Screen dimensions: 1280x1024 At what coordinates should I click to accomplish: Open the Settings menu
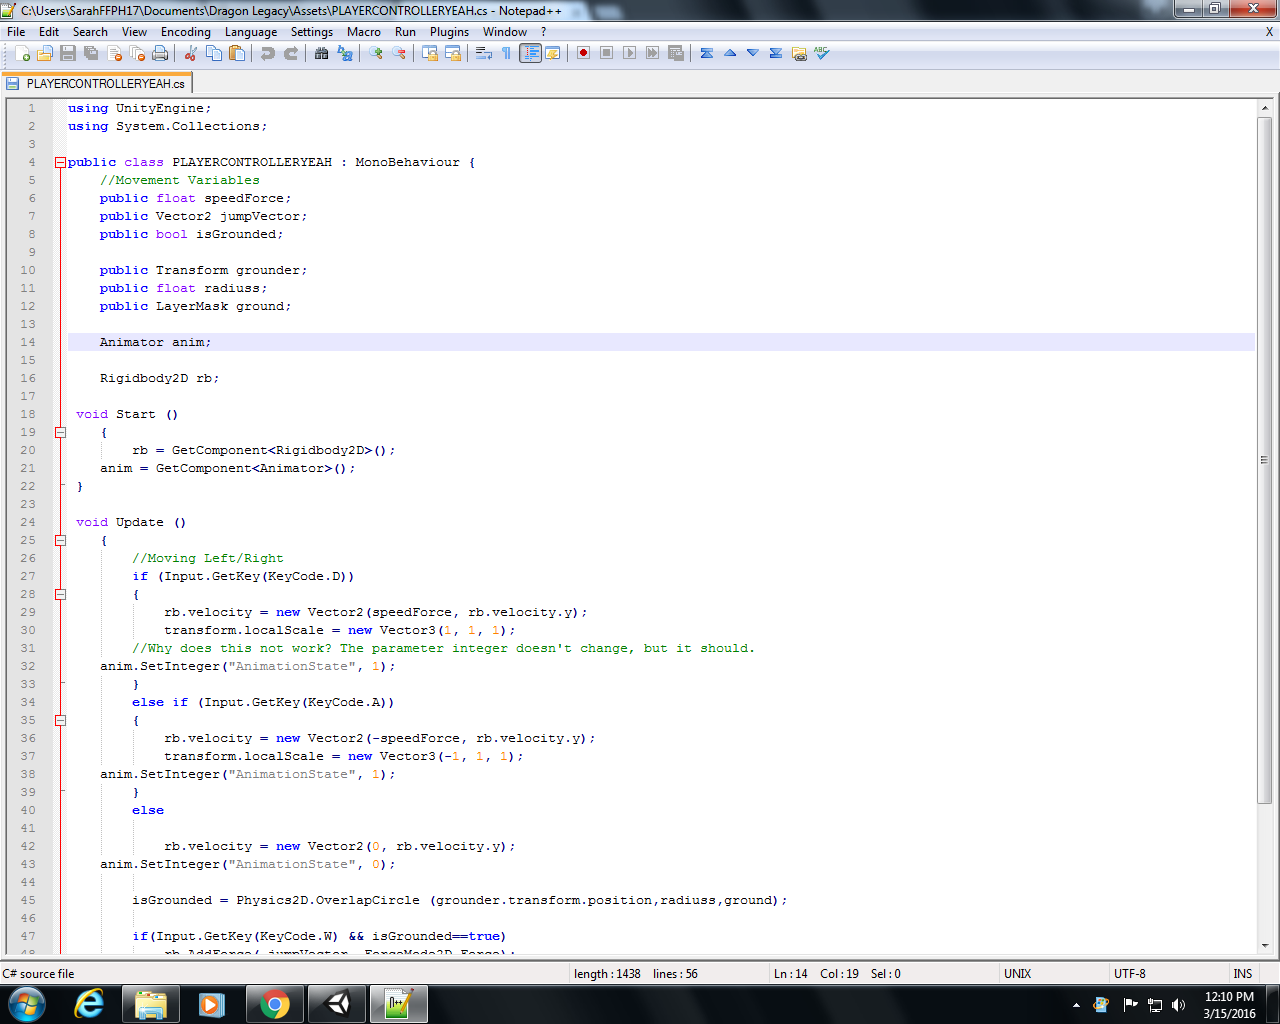(312, 32)
